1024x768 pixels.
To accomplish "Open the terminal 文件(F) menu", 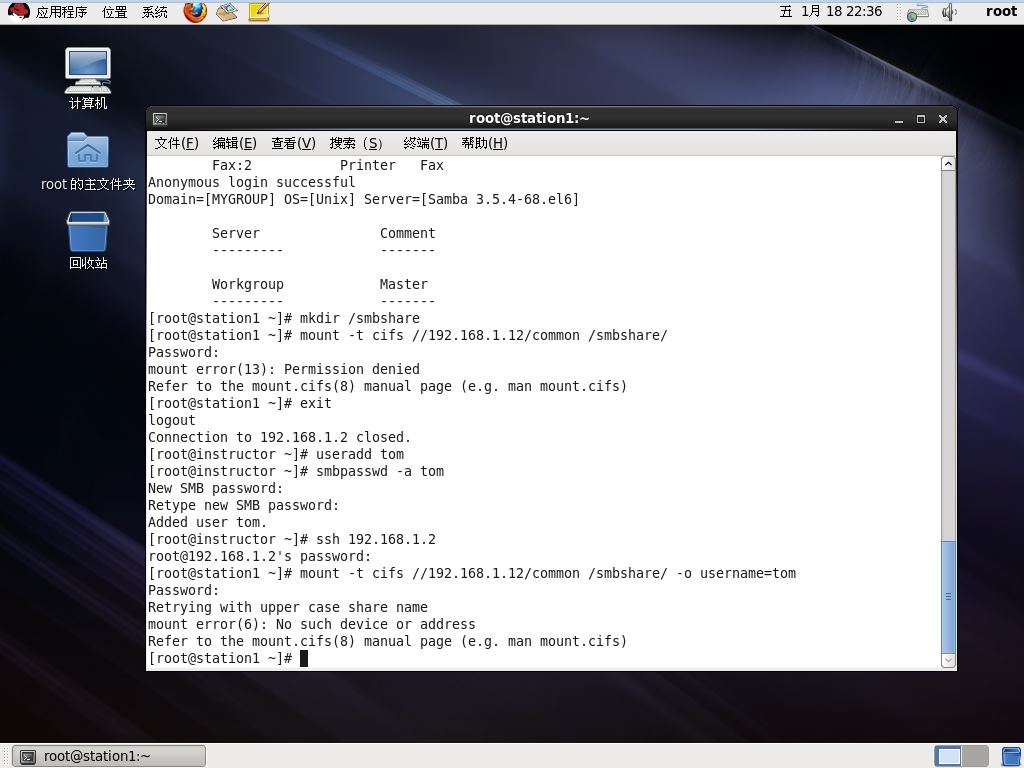I will click(x=176, y=143).
